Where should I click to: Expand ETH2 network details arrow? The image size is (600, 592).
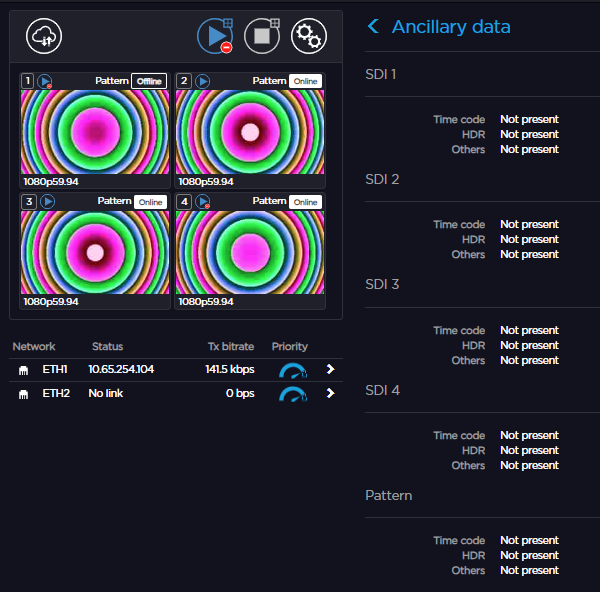[x=330, y=393]
